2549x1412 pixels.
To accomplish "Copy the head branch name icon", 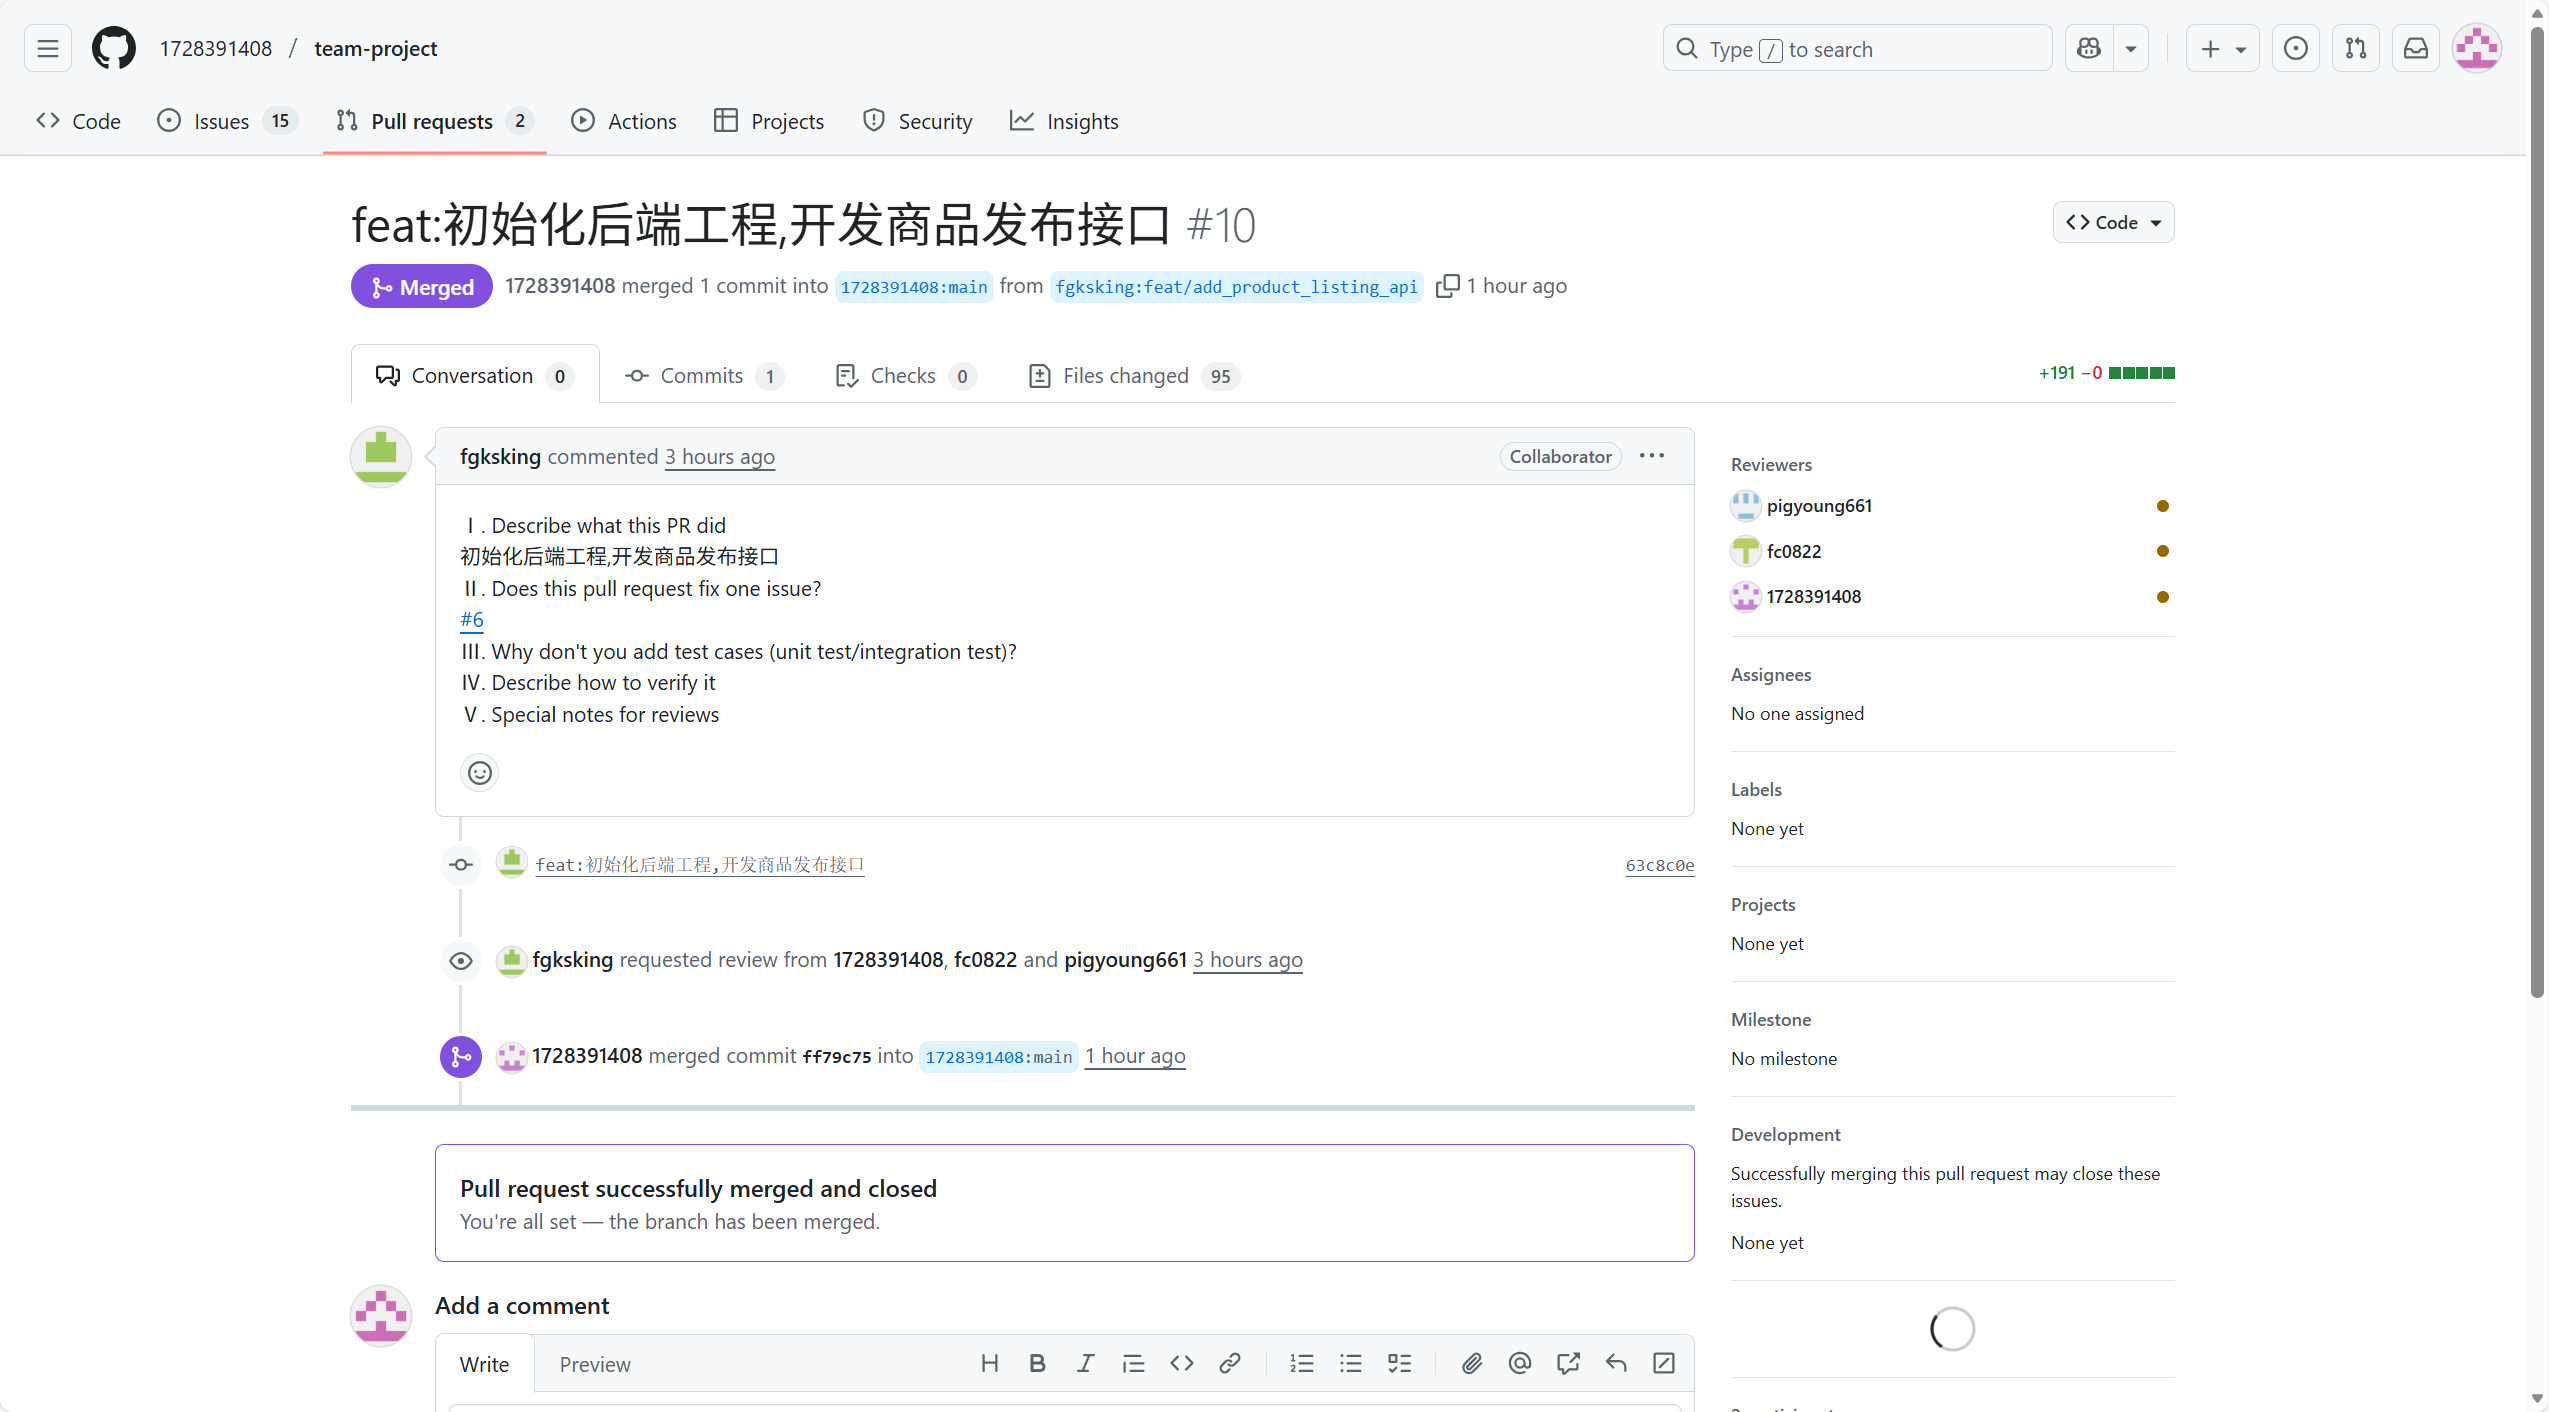I will click(x=1446, y=286).
